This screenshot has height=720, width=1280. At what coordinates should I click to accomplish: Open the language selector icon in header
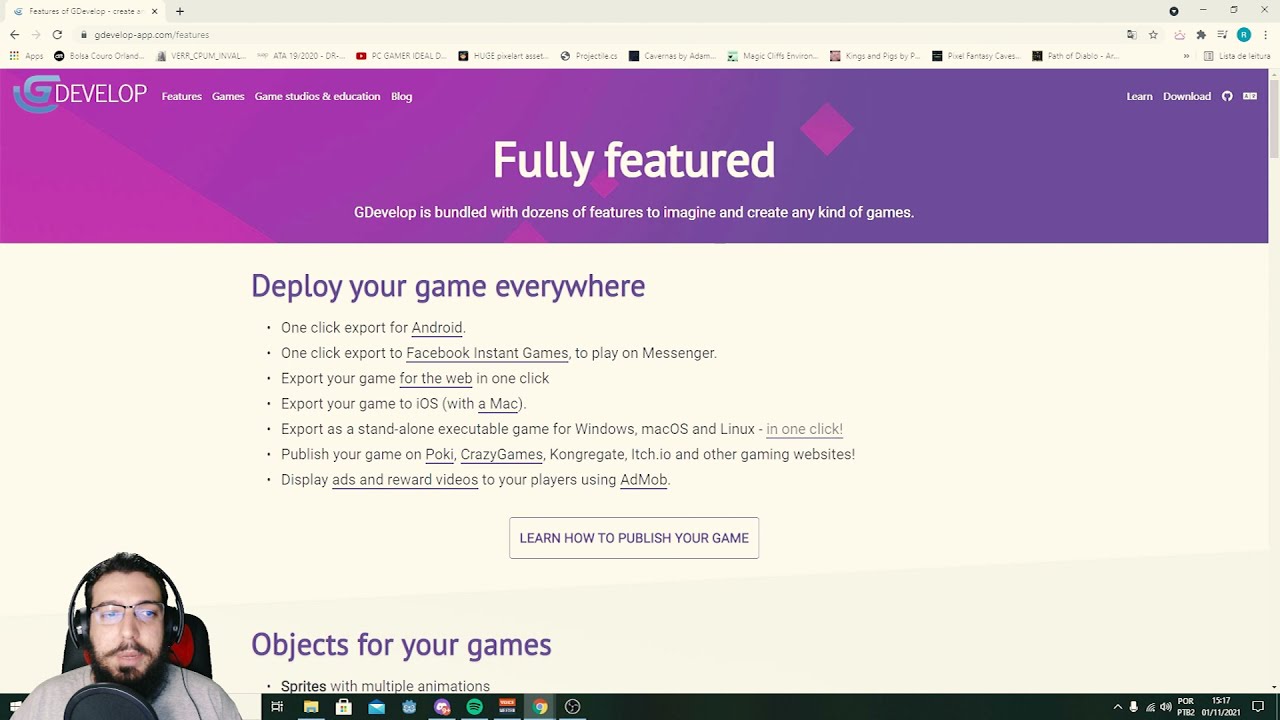tap(1250, 96)
